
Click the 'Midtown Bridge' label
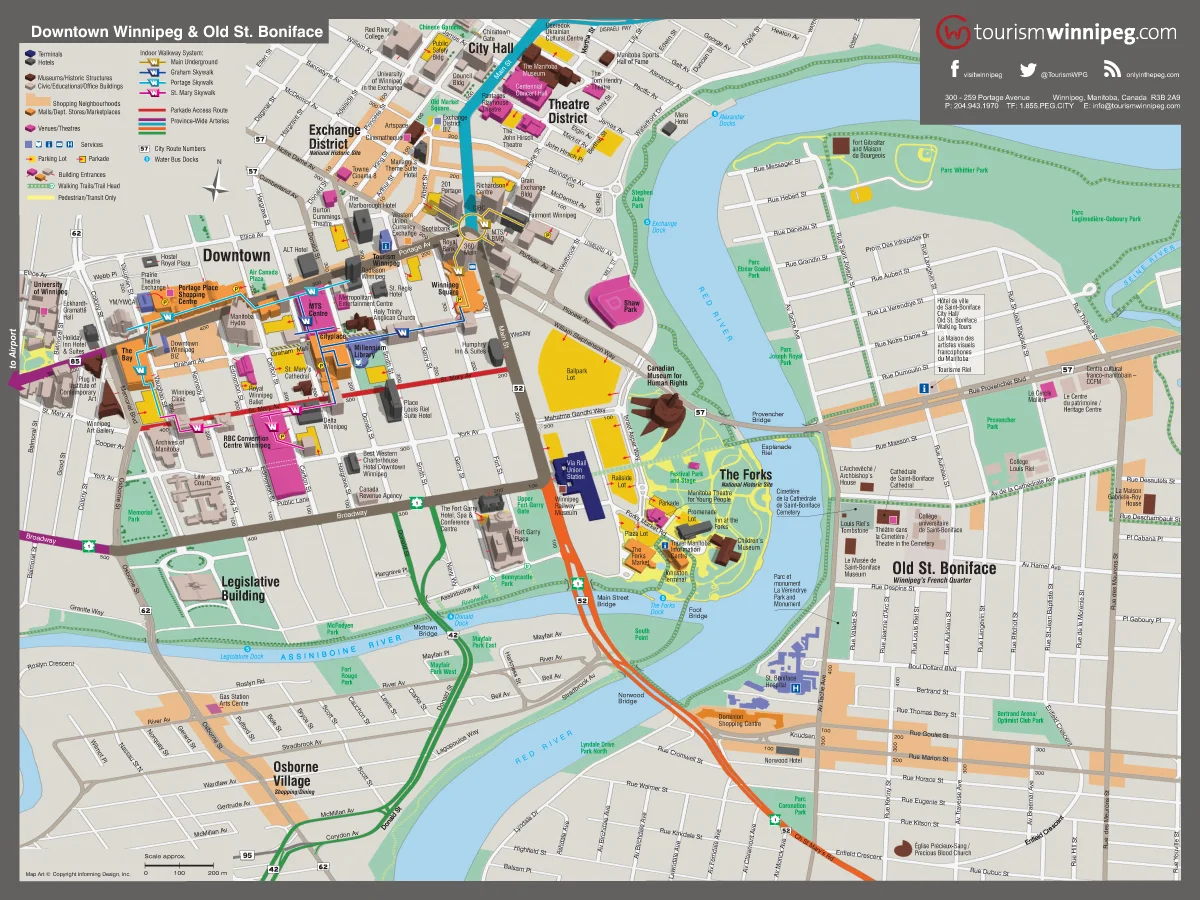[x=427, y=630]
